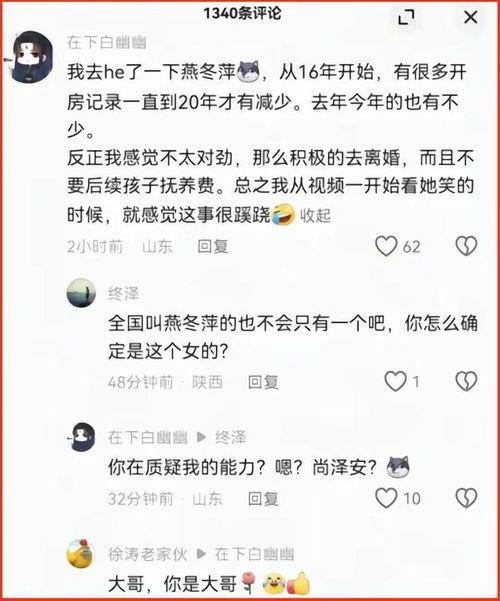Dislike 终泽's reply from 陕西
The image size is (500, 601).
coord(466,381)
